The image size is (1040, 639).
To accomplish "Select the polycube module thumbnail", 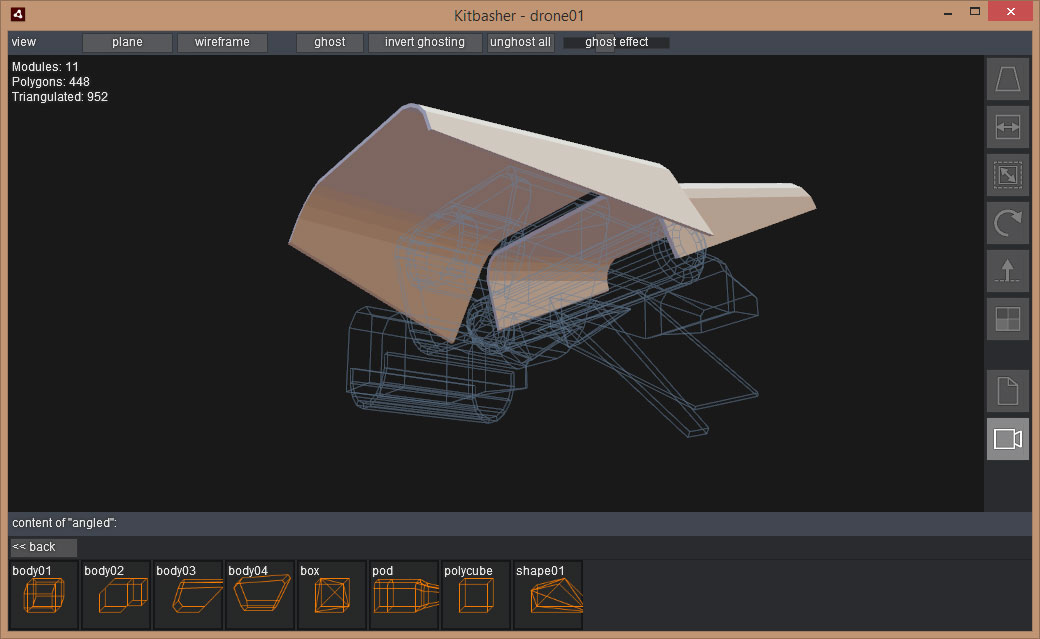I will (476, 595).
